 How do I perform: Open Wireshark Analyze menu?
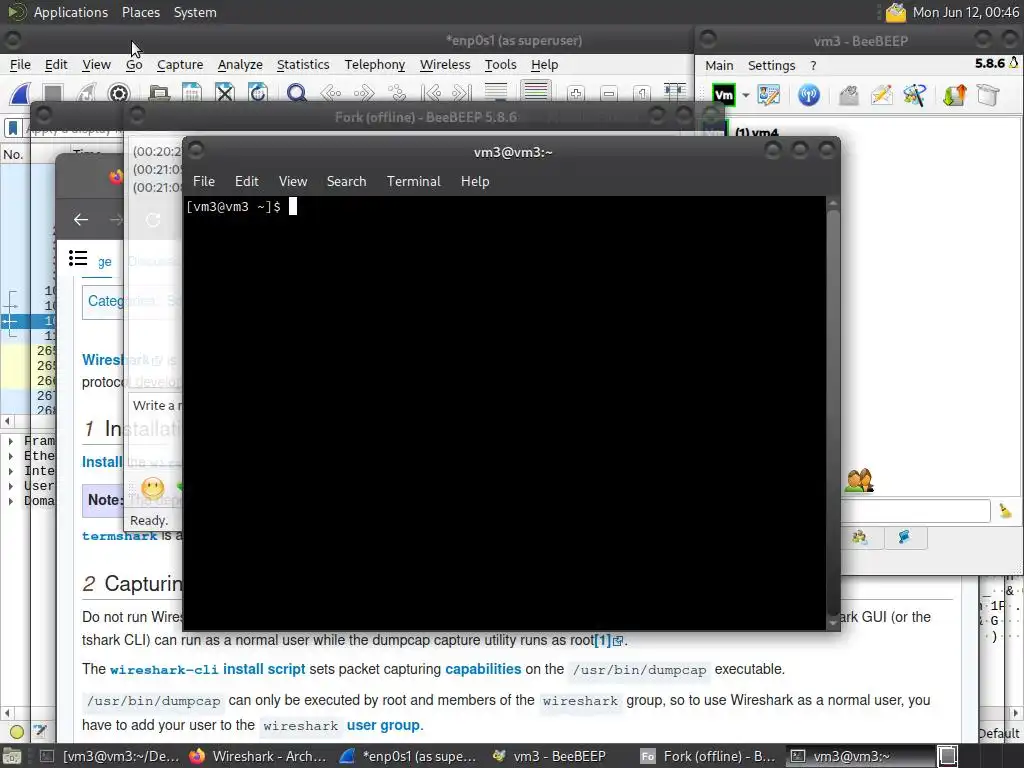point(240,65)
